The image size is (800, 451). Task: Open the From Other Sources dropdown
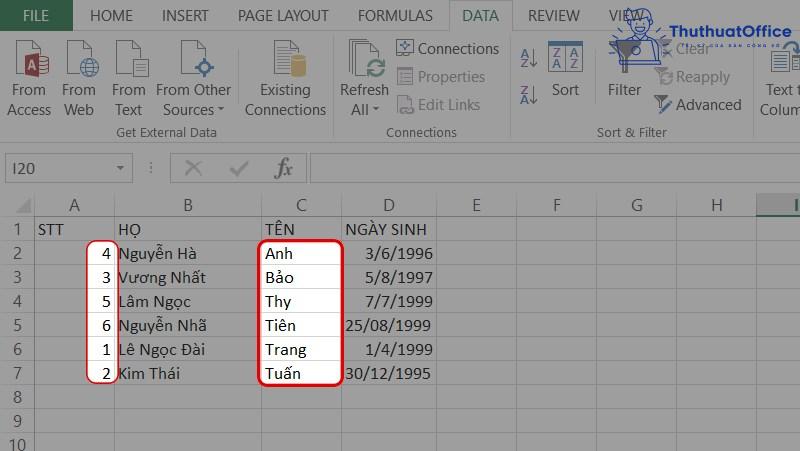click(x=193, y=78)
